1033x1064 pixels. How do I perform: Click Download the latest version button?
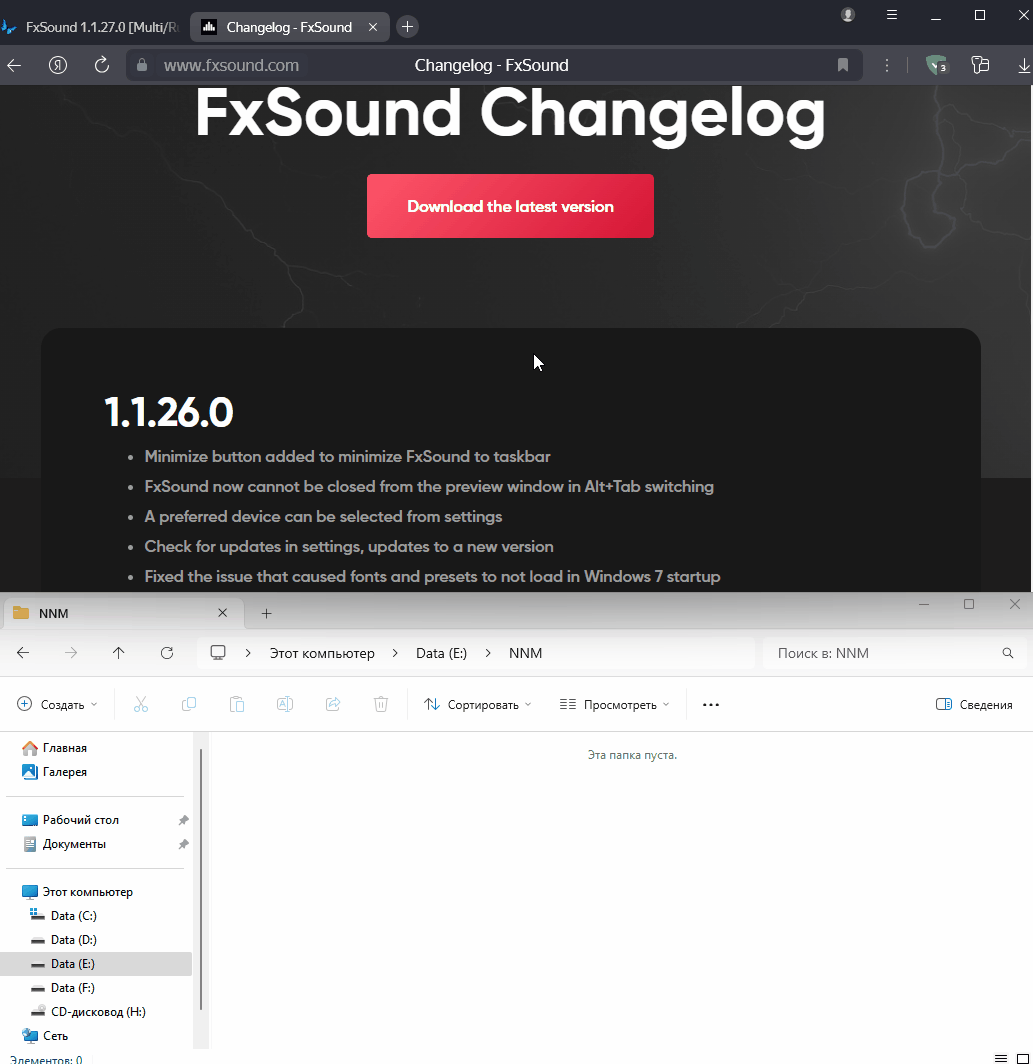click(x=510, y=206)
